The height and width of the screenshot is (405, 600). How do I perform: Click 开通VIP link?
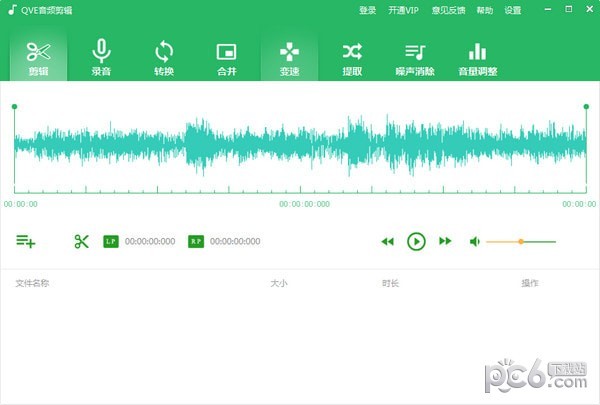403,10
